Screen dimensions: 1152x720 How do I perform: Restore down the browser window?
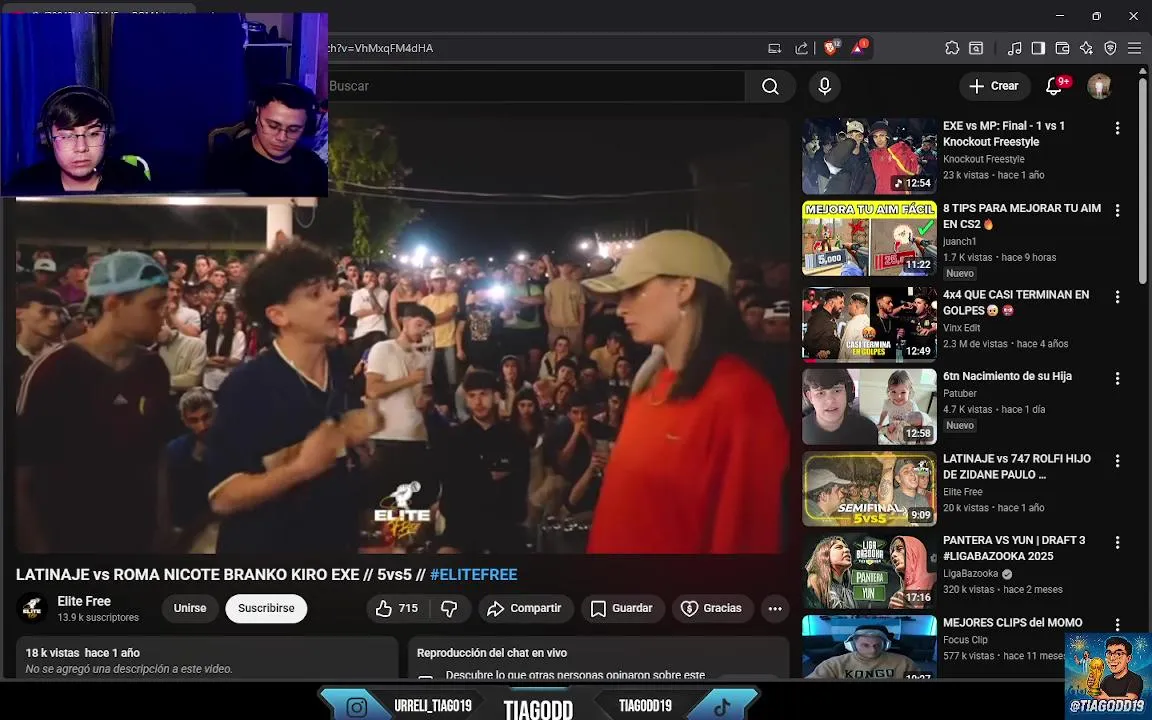(1096, 15)
